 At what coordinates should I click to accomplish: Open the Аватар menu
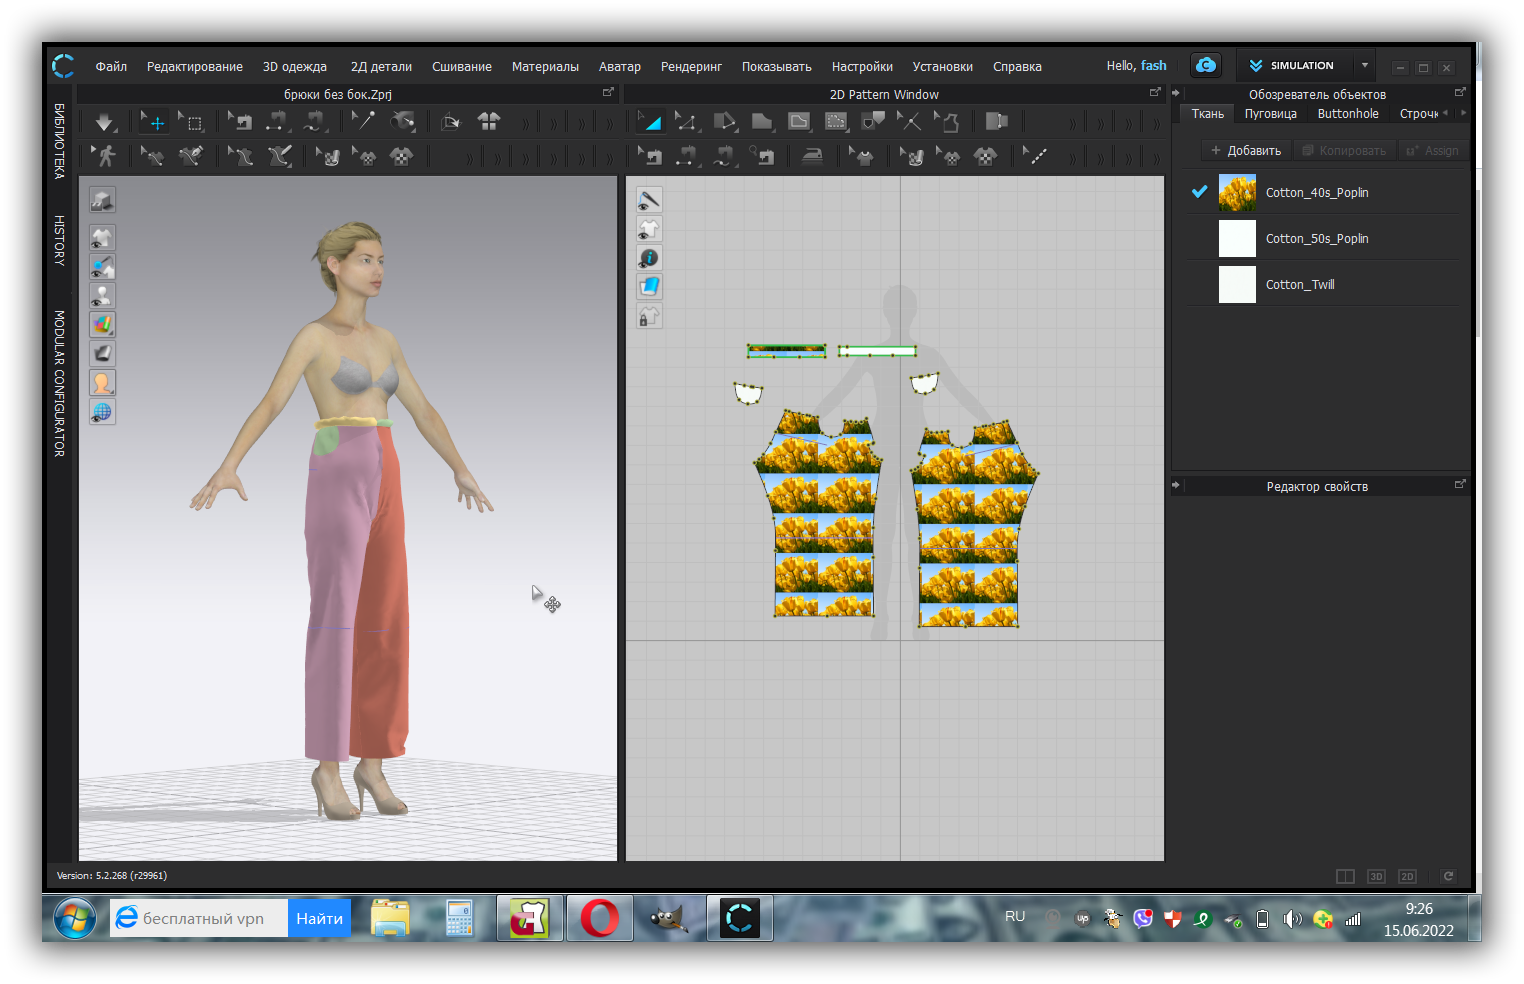[x=620, y=66]
